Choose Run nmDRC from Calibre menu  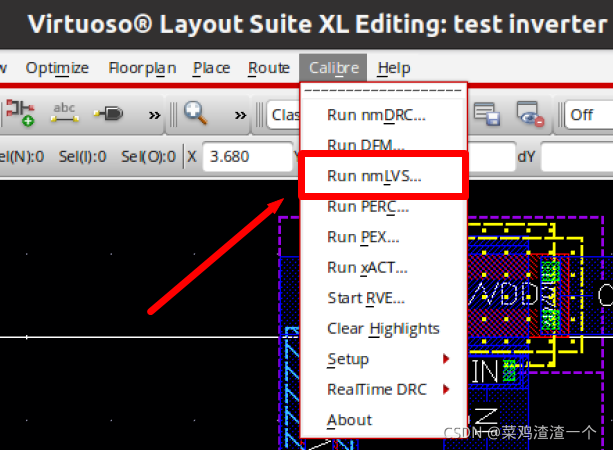coord(383,115)
